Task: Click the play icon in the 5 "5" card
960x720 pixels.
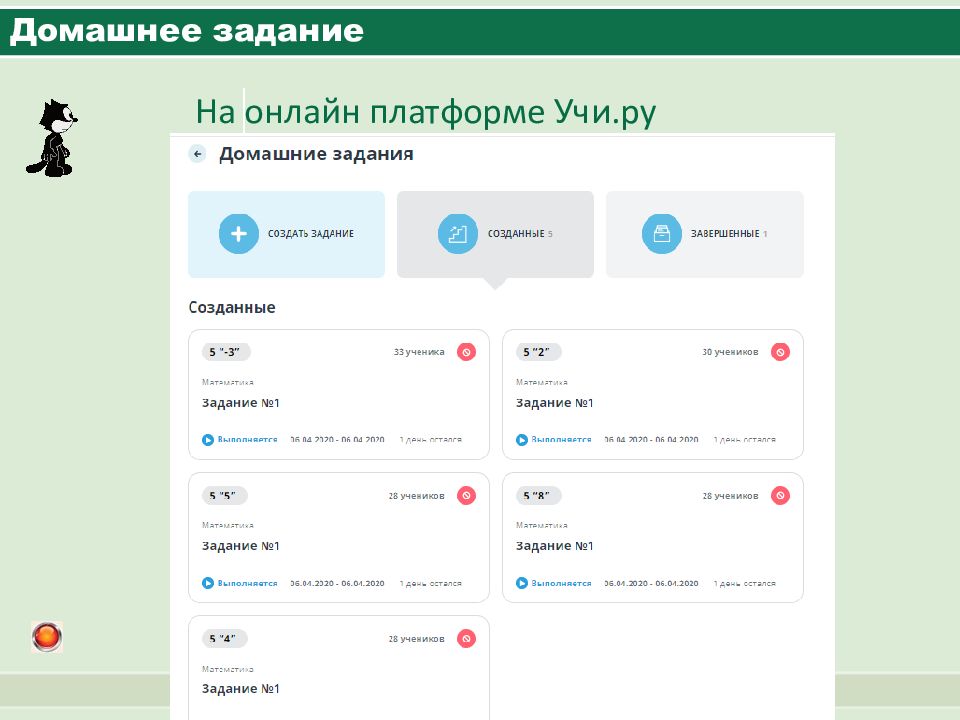Action: point(208,583)
